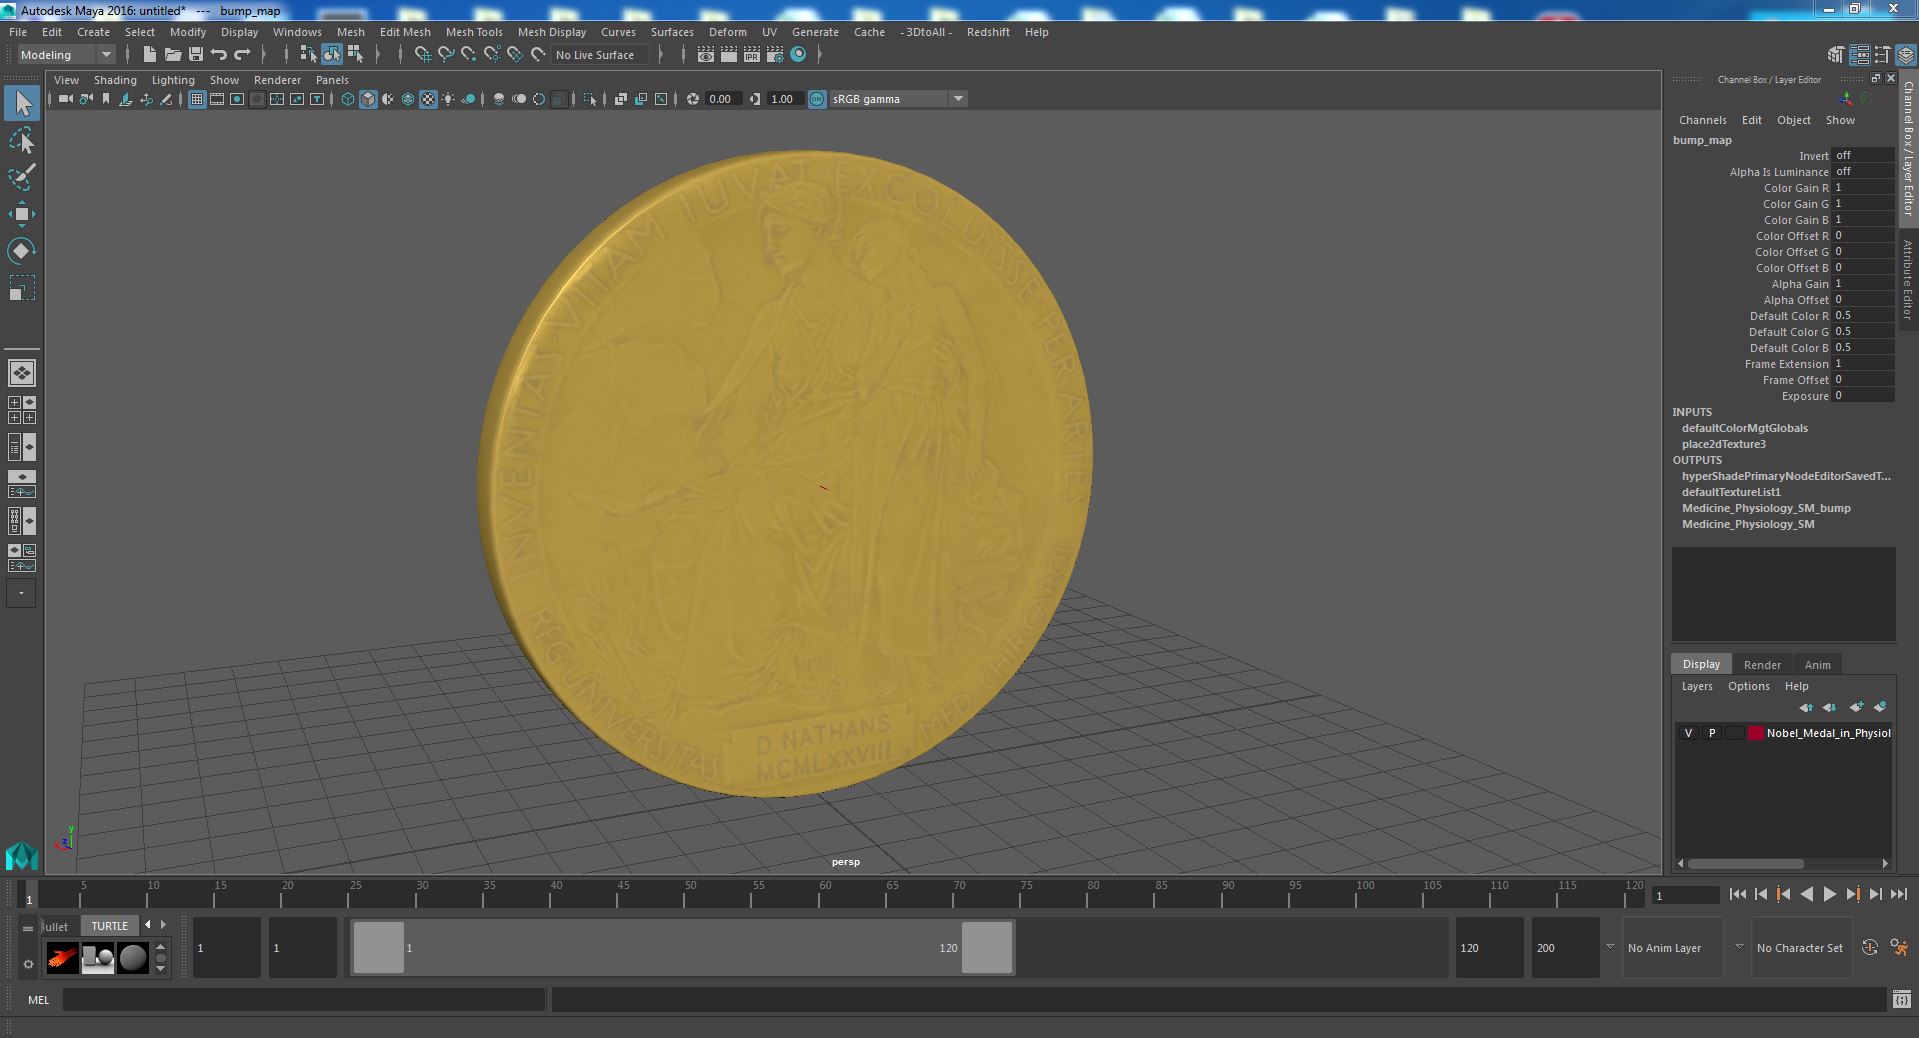
Task: Switch to the Render layer tab
Action: pyautogui.click(x=1762, y=665)
